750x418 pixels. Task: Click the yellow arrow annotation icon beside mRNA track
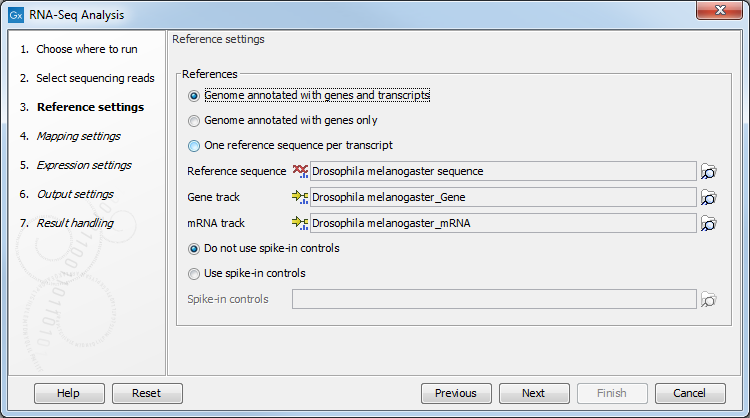[300, 222]
